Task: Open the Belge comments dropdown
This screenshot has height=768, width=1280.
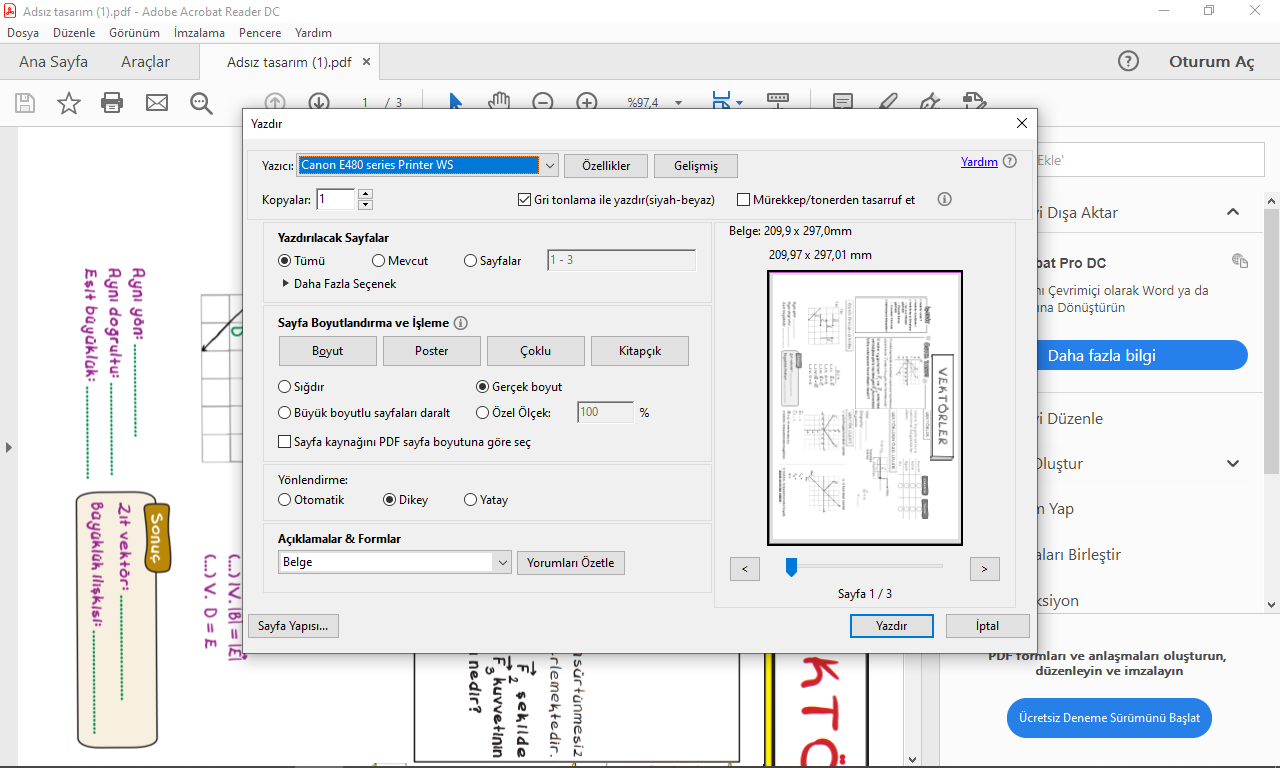Action: [x=502, y=563]
